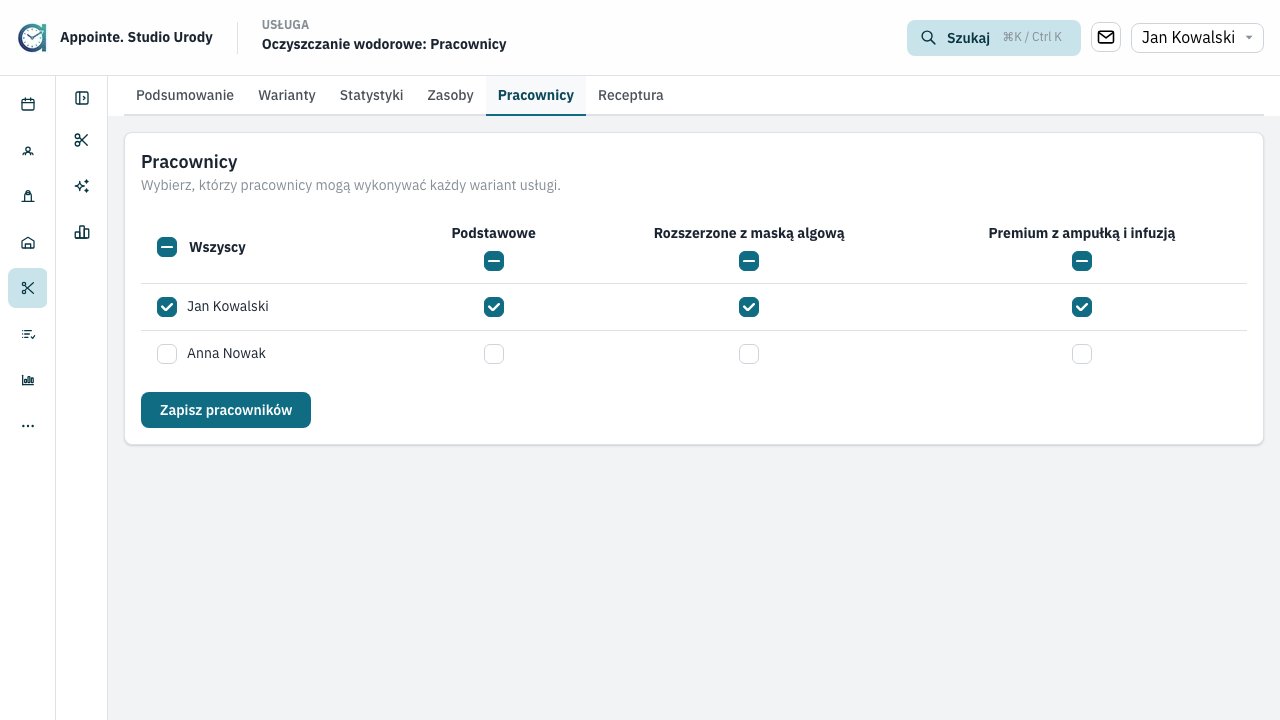
Task: Switch to the Receptura tab
Action: pyautogui.click(x=630, y=95)
